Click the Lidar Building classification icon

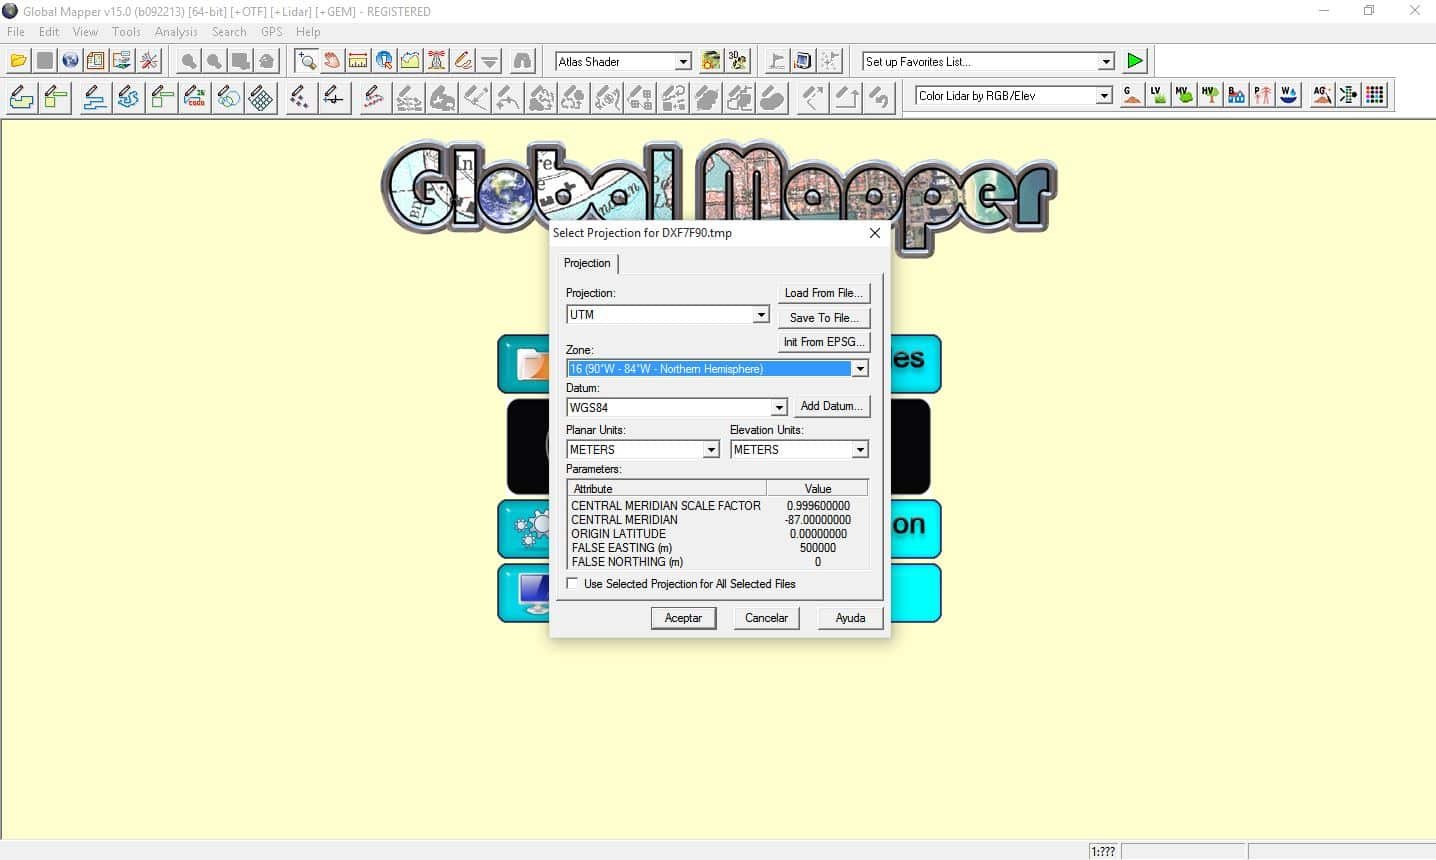(x=1236, y=95)
